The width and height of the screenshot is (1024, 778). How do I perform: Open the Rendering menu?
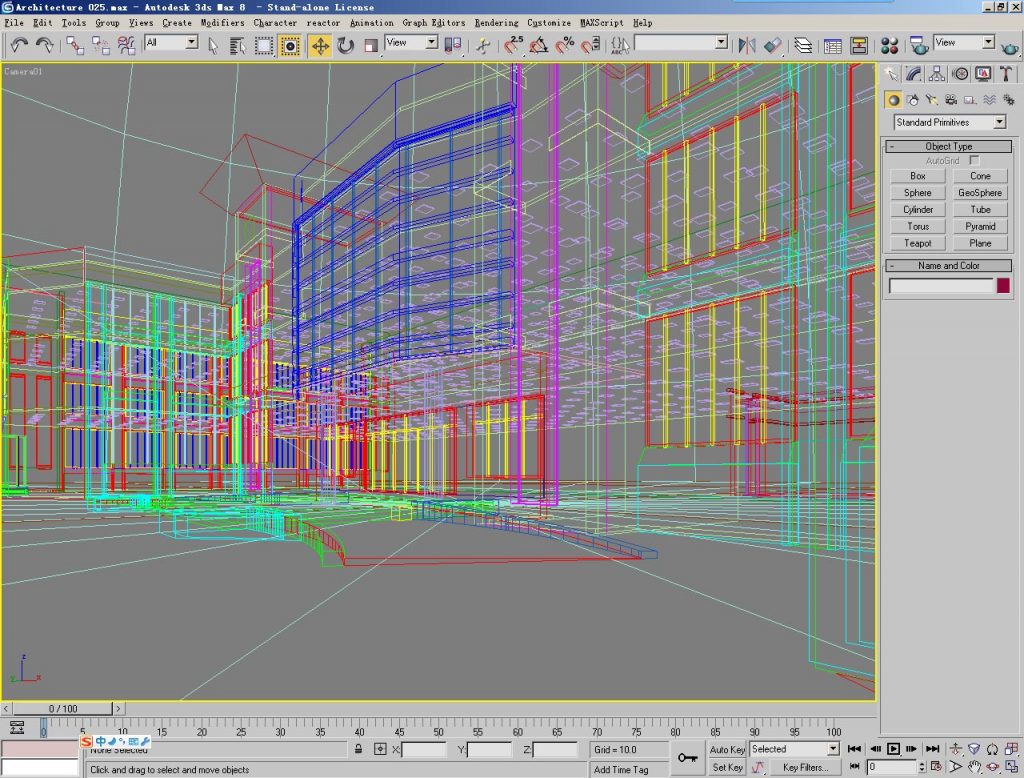(x=499, y=22)
